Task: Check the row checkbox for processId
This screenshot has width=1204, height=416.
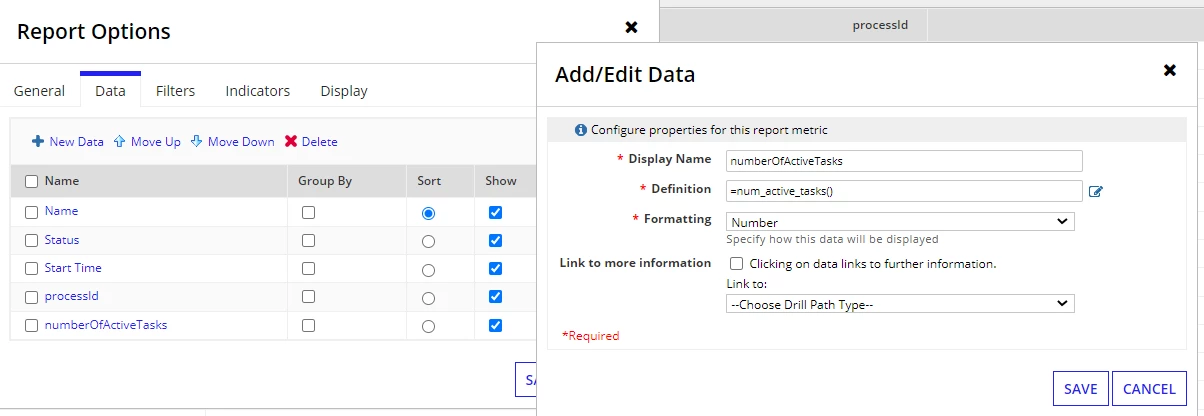Action: coord(32,297)
